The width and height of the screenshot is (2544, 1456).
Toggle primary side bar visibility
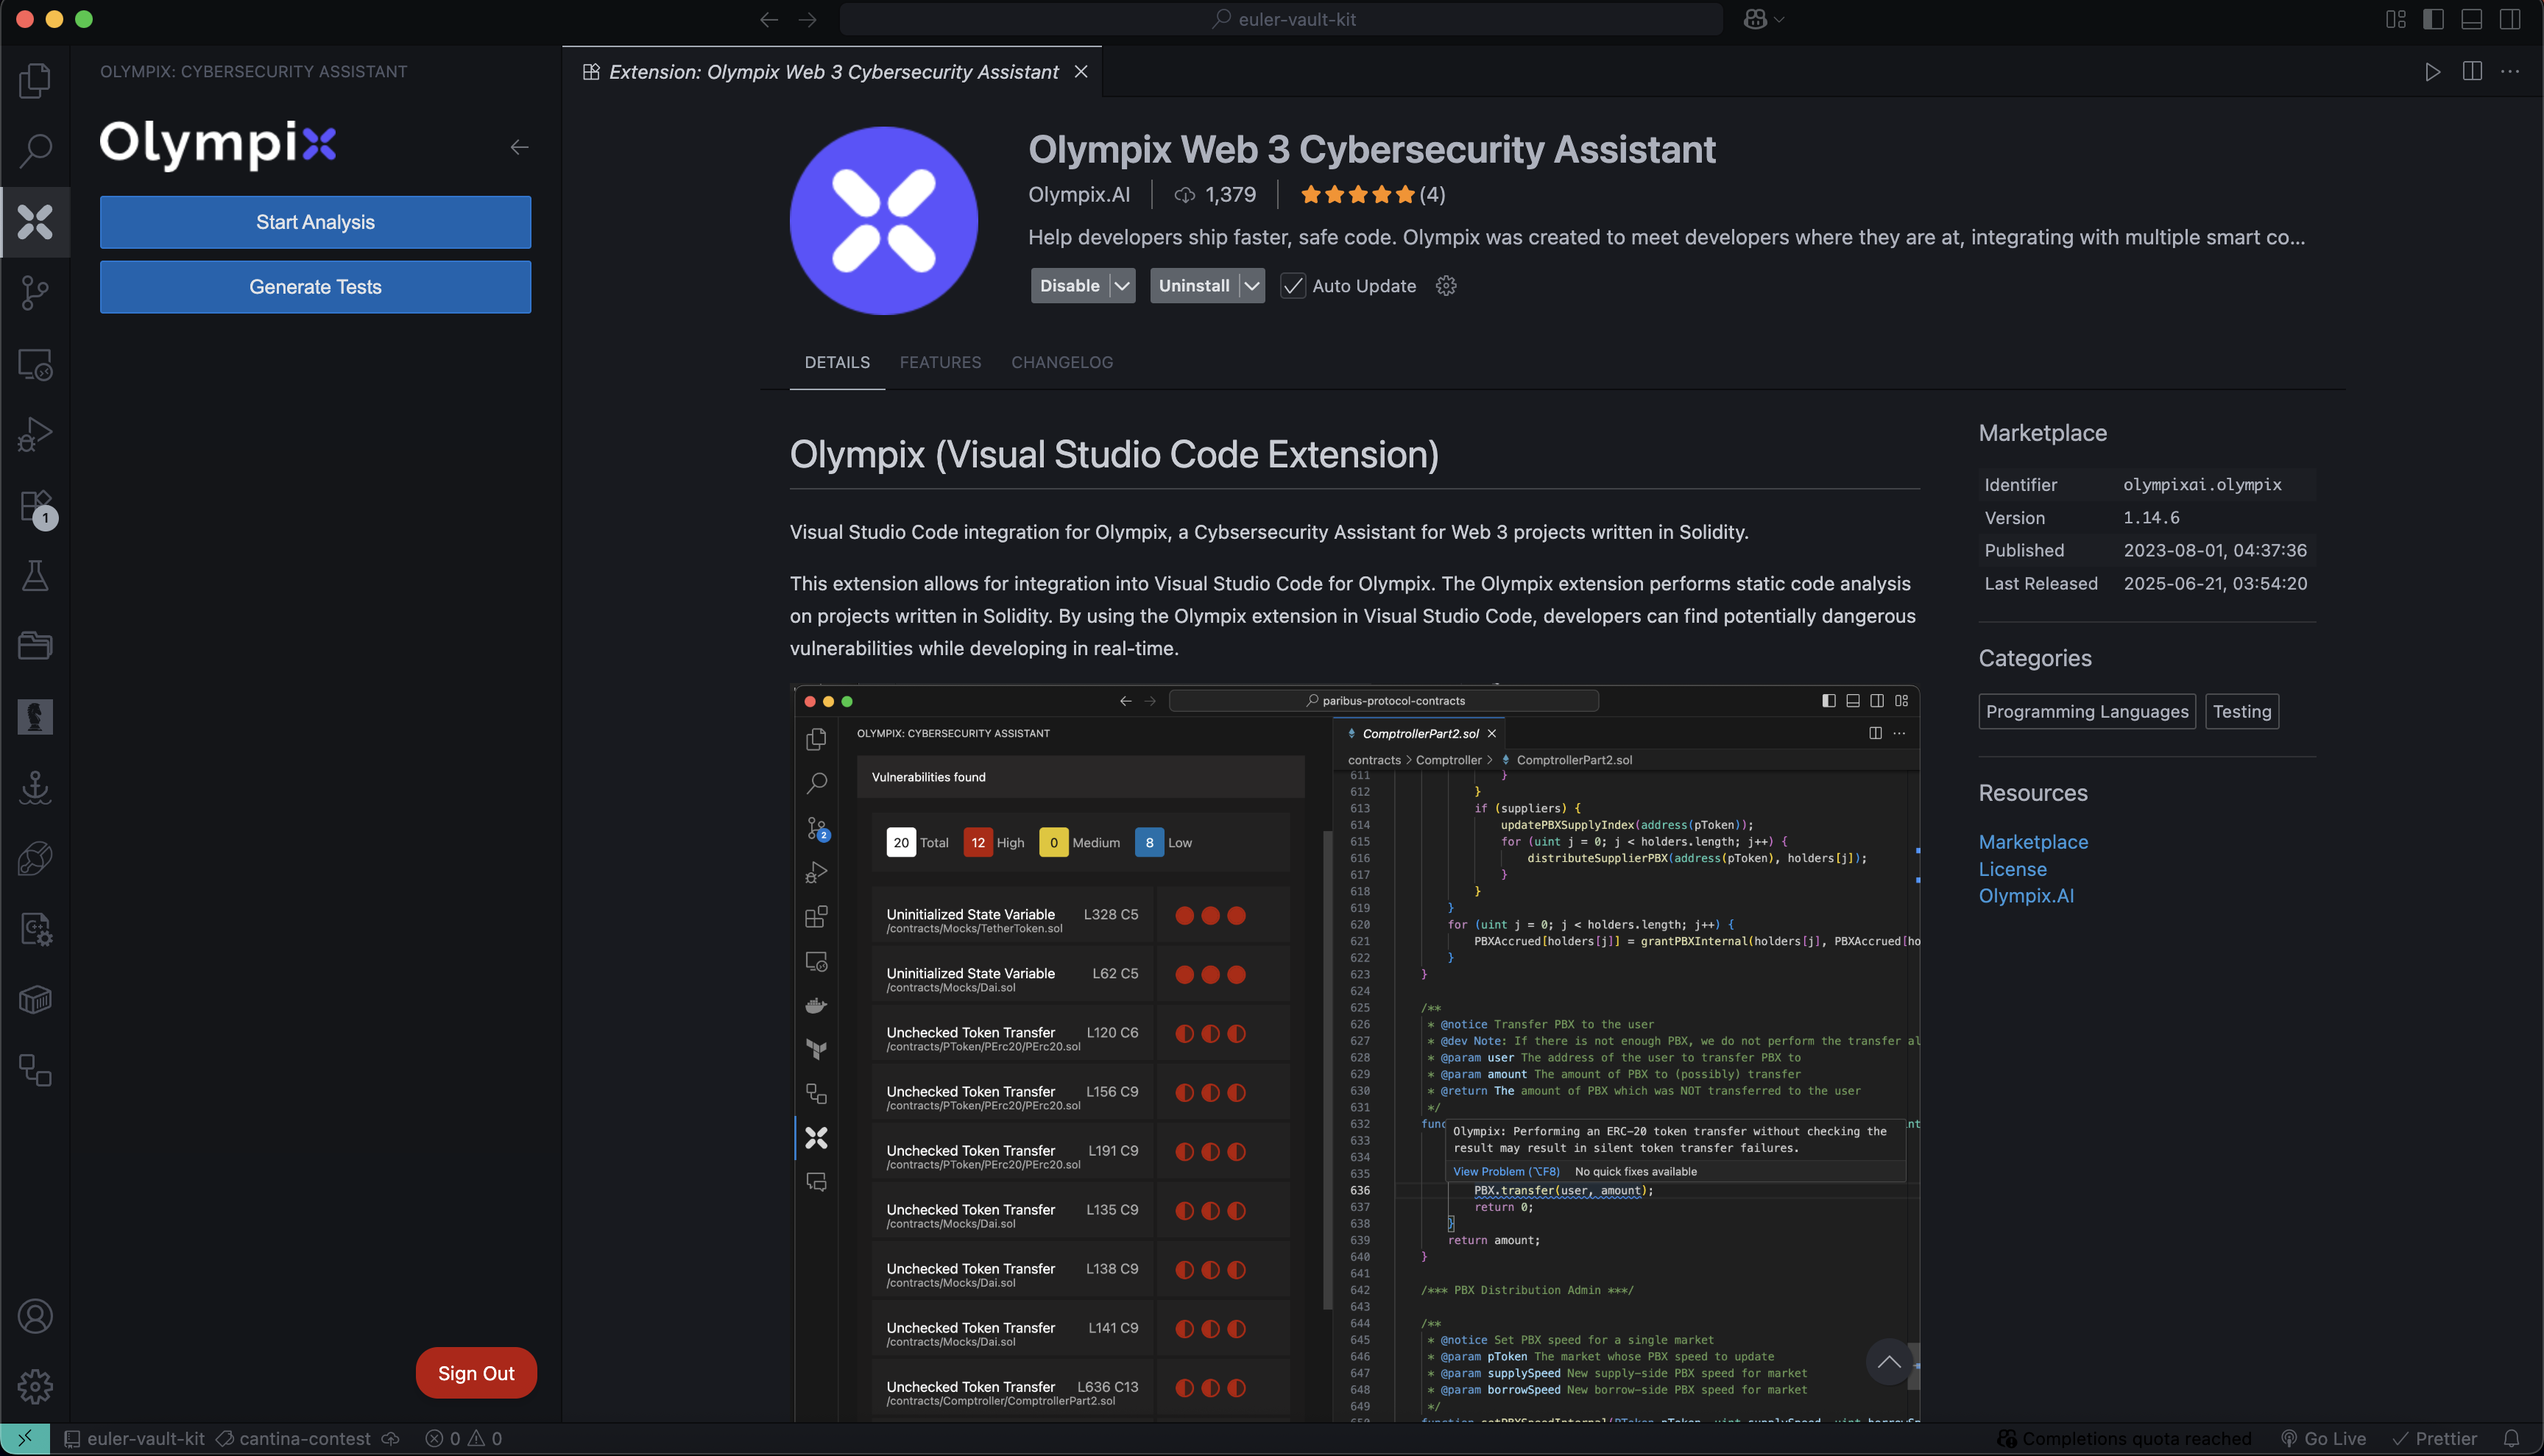point(2434,19)
